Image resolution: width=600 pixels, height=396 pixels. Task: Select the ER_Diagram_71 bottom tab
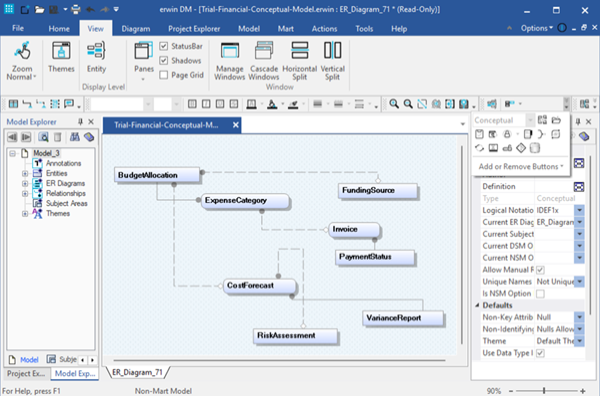(x=137, y=372)
